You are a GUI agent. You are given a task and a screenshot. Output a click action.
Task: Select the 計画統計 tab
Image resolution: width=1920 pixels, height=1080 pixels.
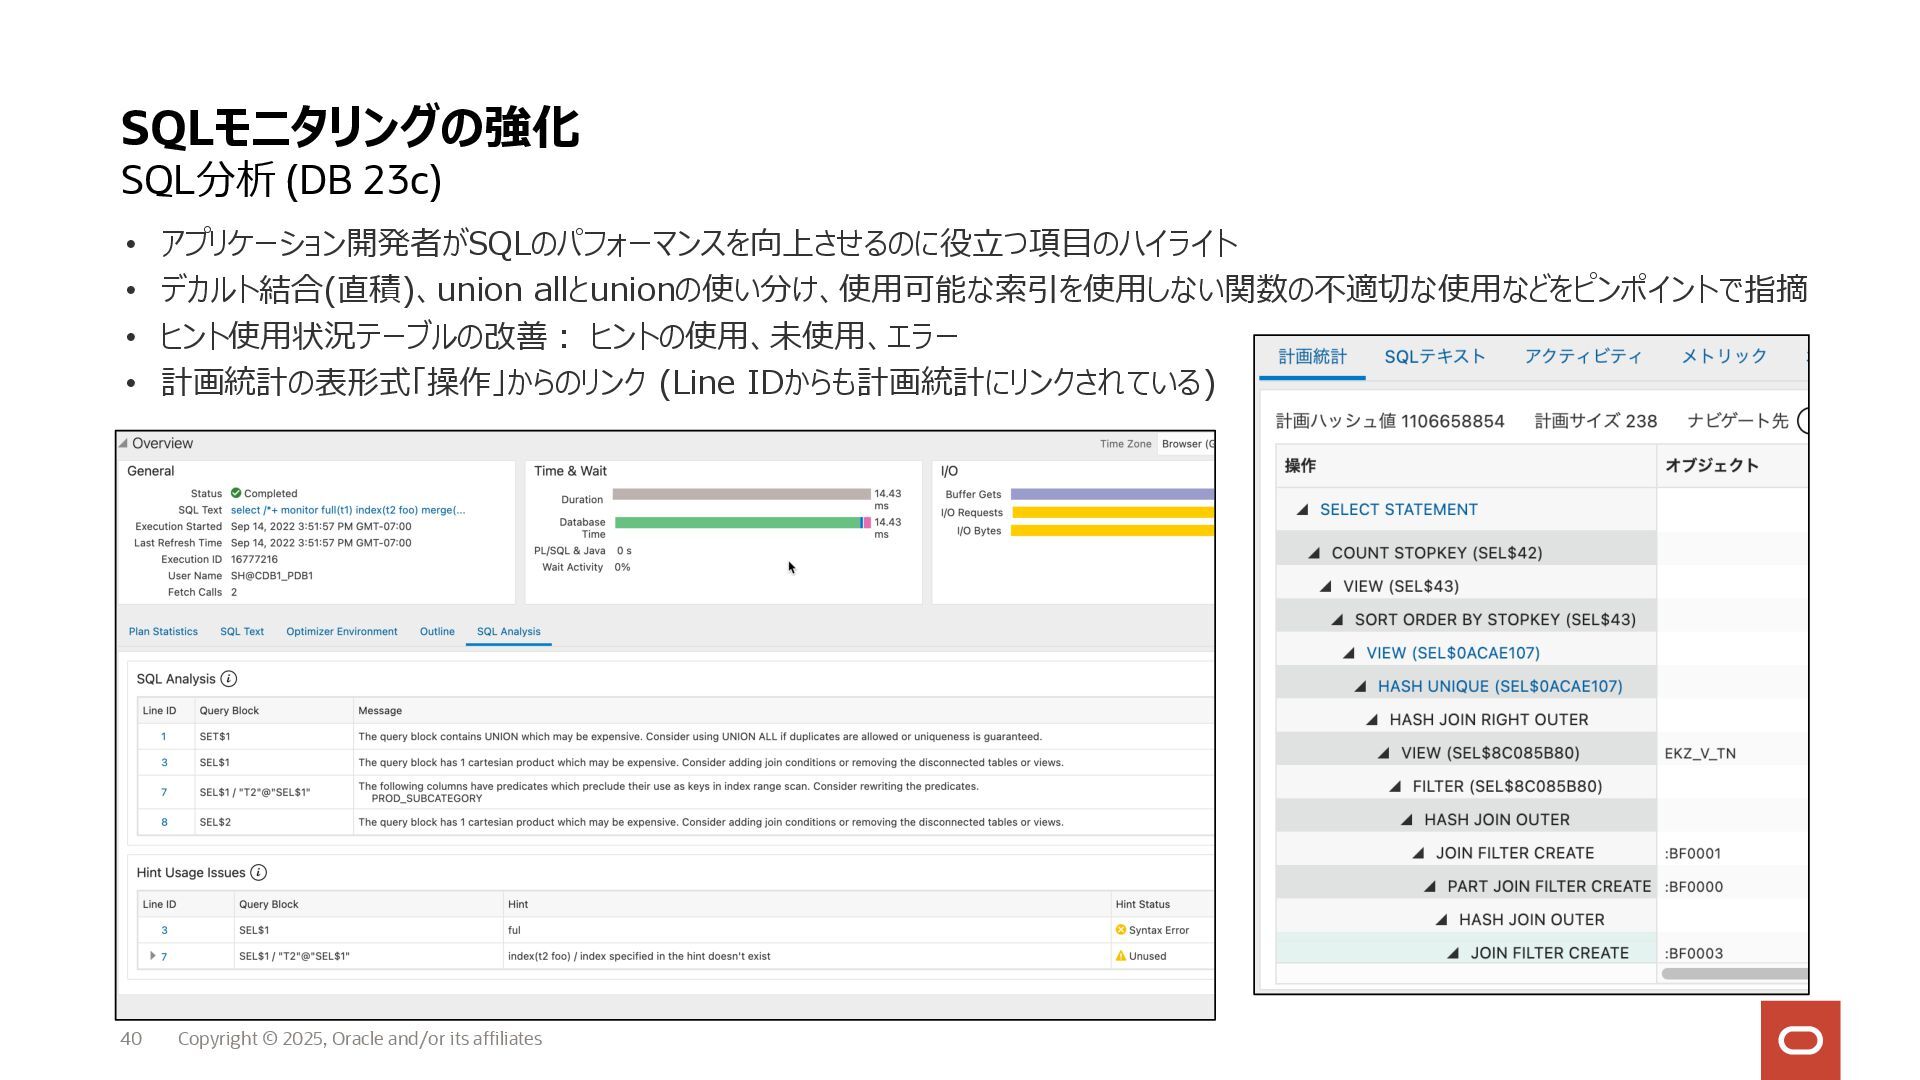(x=1312, y=357)
